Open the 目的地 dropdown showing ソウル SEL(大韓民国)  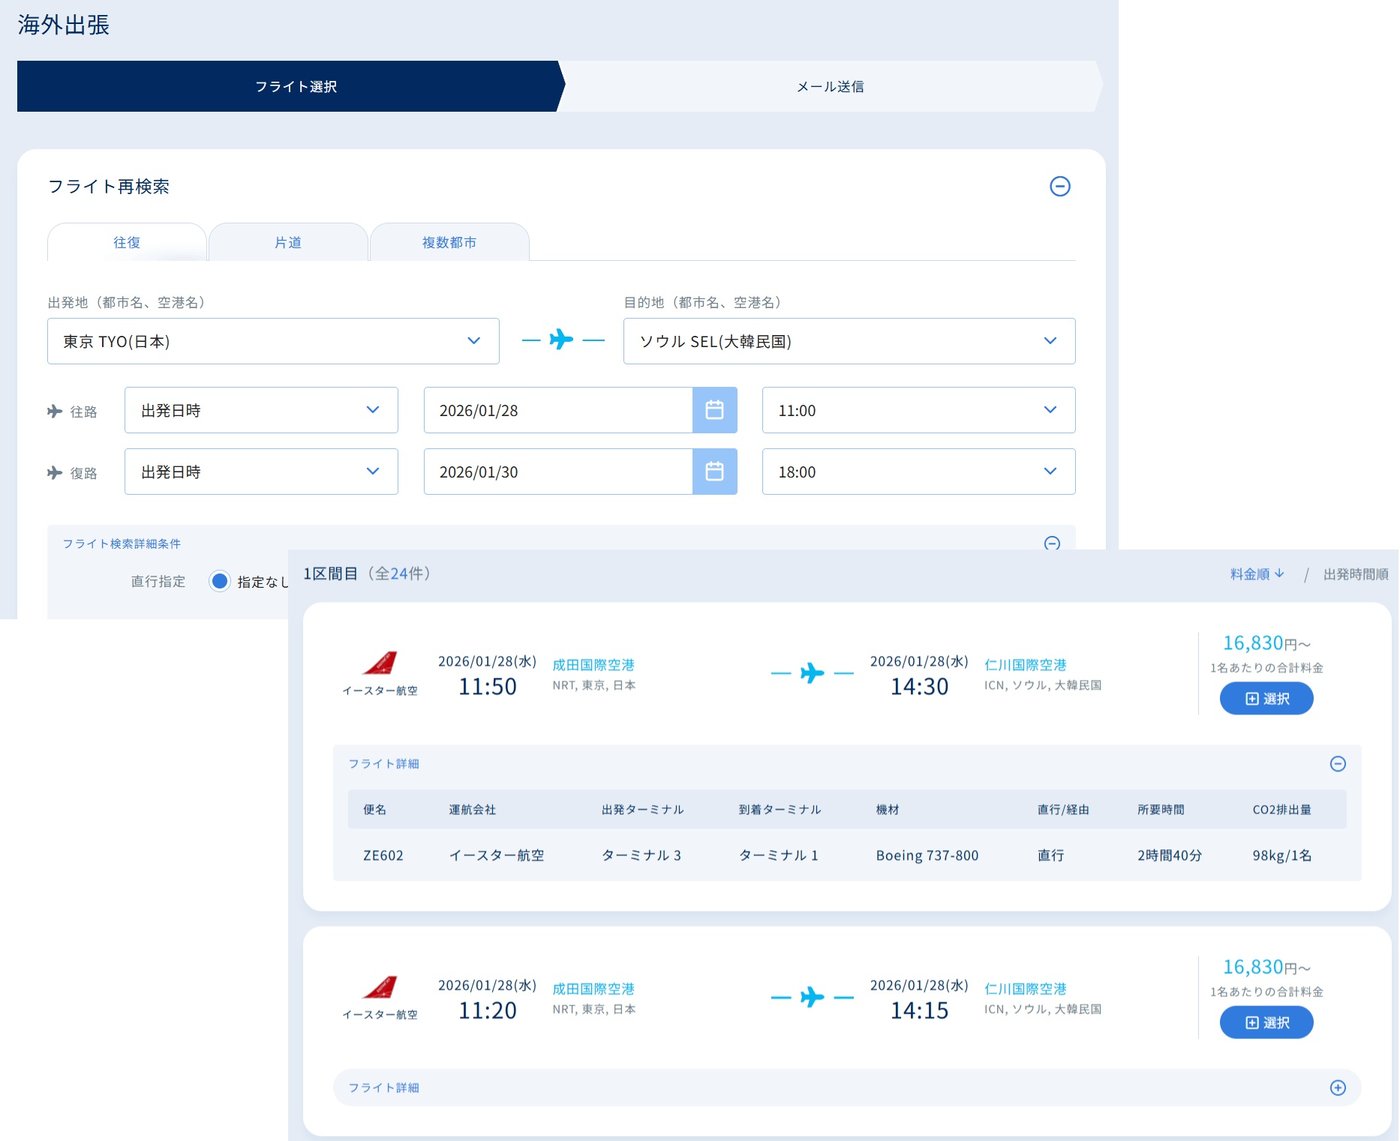pyautogui.click(x=849, y=341)
